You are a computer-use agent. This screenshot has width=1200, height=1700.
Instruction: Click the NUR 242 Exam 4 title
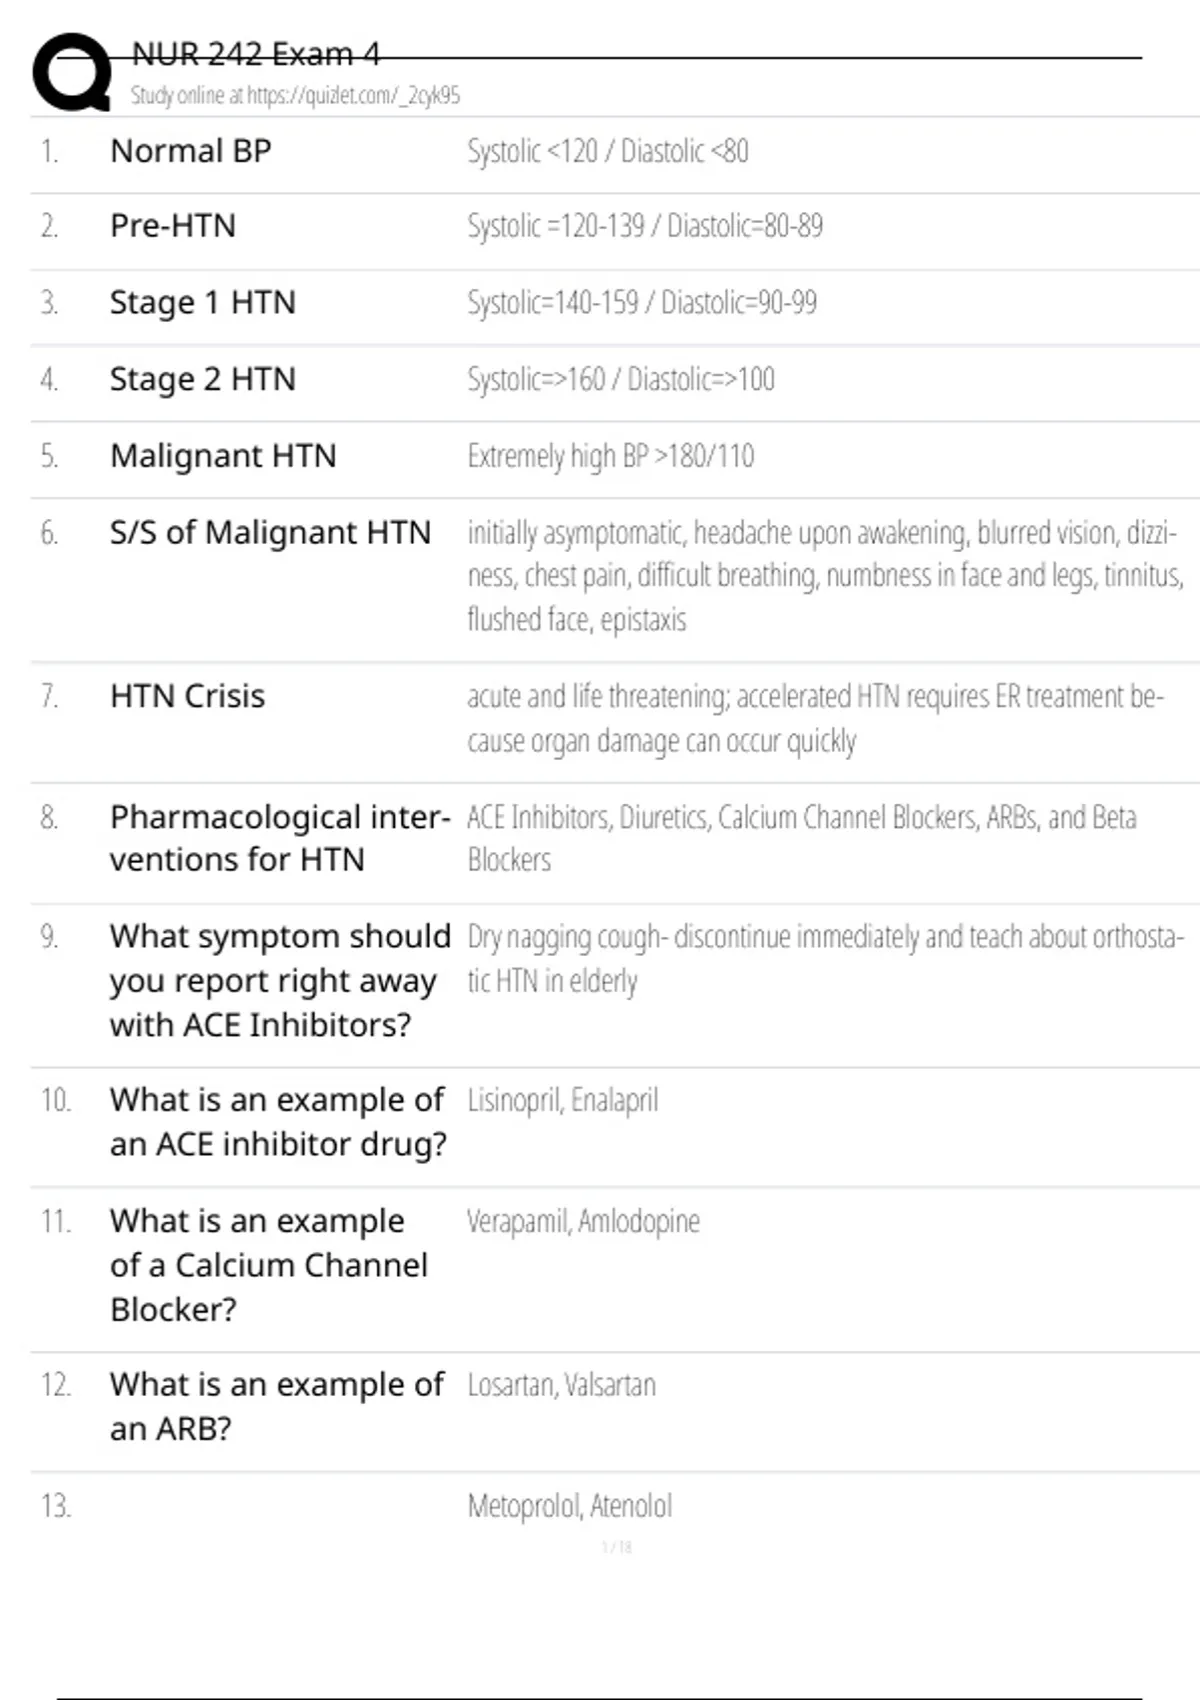point(256,54)
